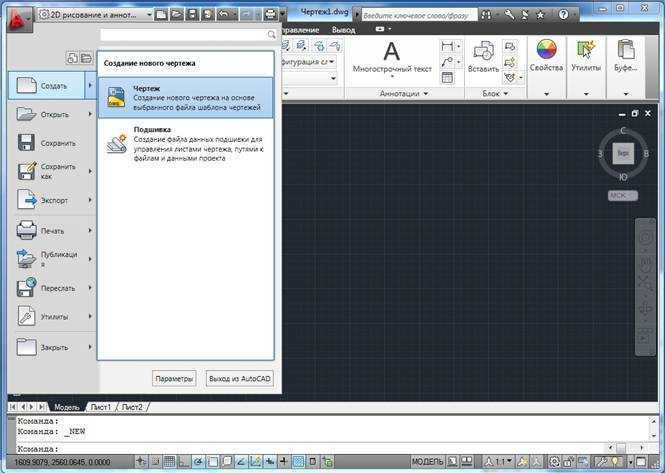Click the Параметры button
Viewport: 665px width, 473px height.
click(x=174, y=379)
